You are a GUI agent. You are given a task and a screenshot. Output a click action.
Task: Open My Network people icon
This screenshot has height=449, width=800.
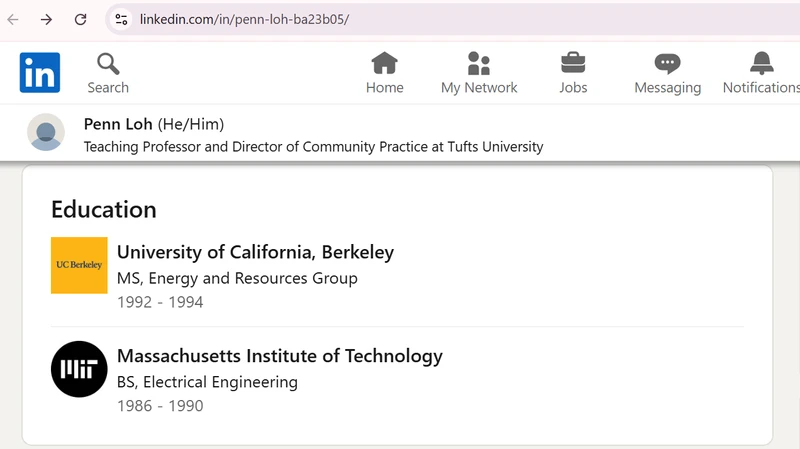pyautogui.click(x=479, y=63)
